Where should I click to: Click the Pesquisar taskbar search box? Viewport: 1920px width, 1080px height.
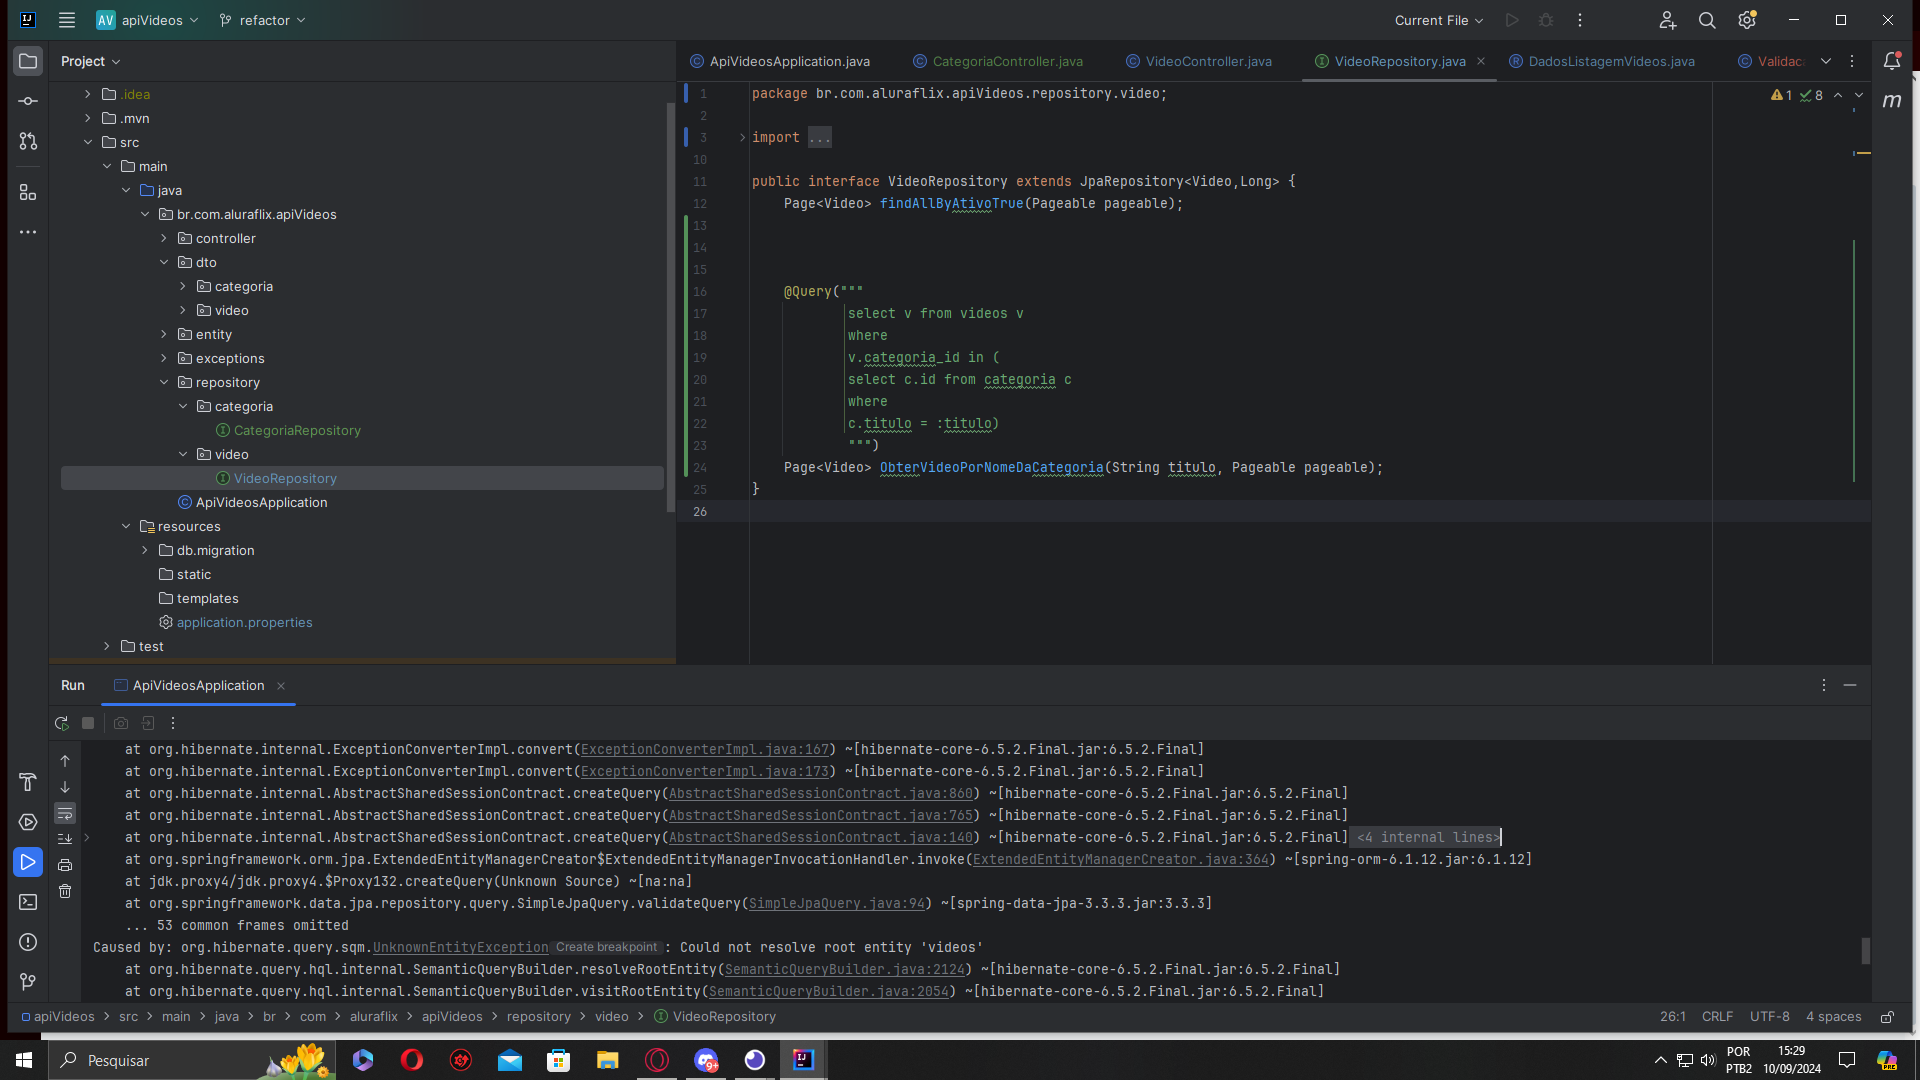pyautogui.click(x=190, y=1060)
